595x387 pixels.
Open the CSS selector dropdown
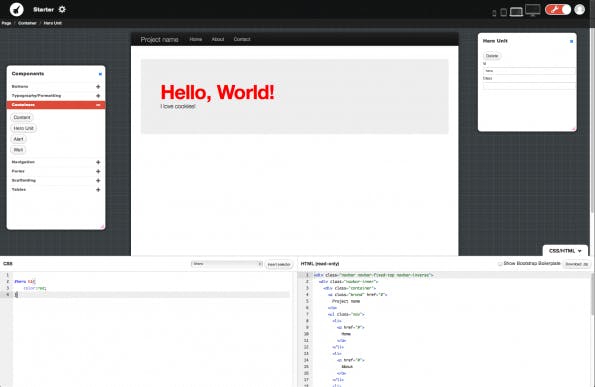227,264
